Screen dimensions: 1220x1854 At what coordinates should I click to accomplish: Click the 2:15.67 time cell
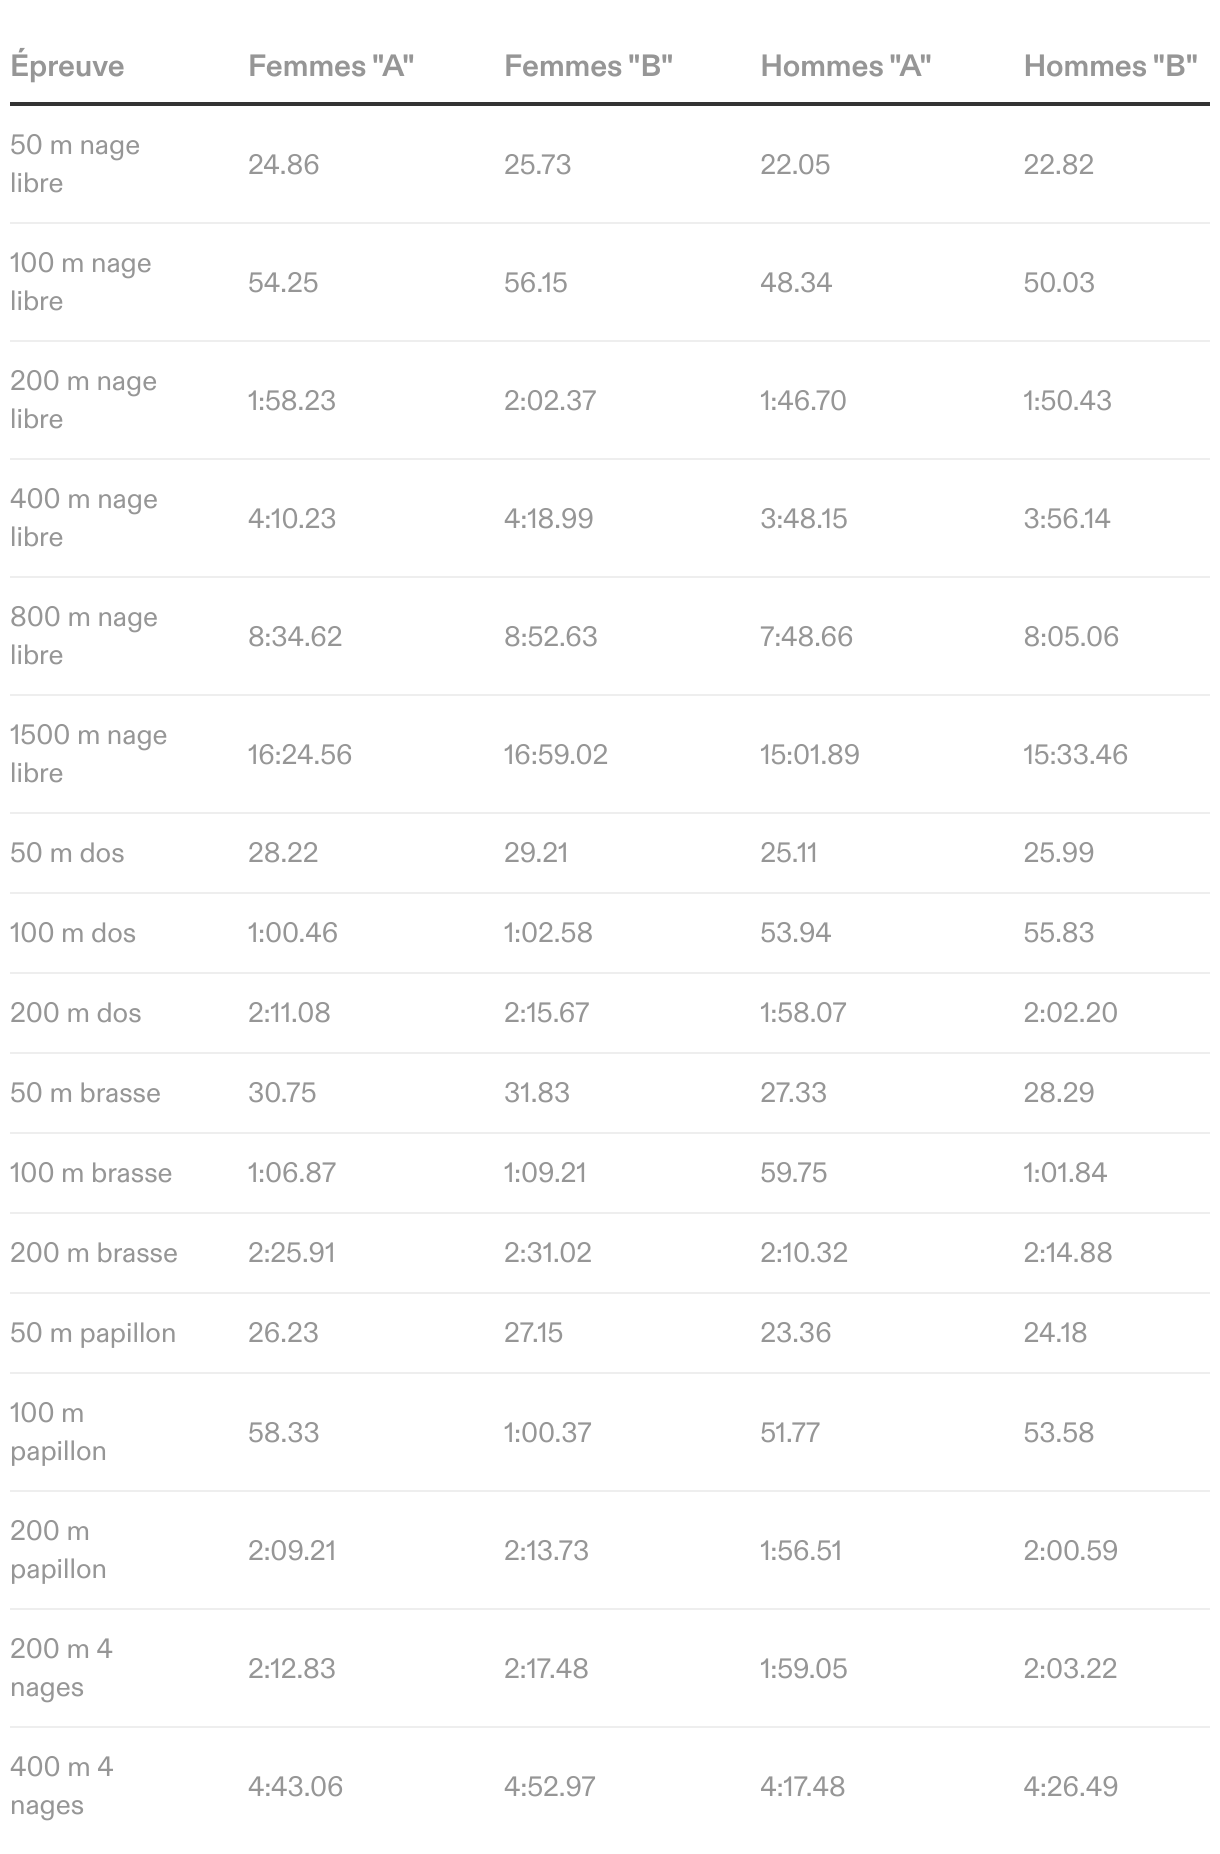[x=546, y=1013]
